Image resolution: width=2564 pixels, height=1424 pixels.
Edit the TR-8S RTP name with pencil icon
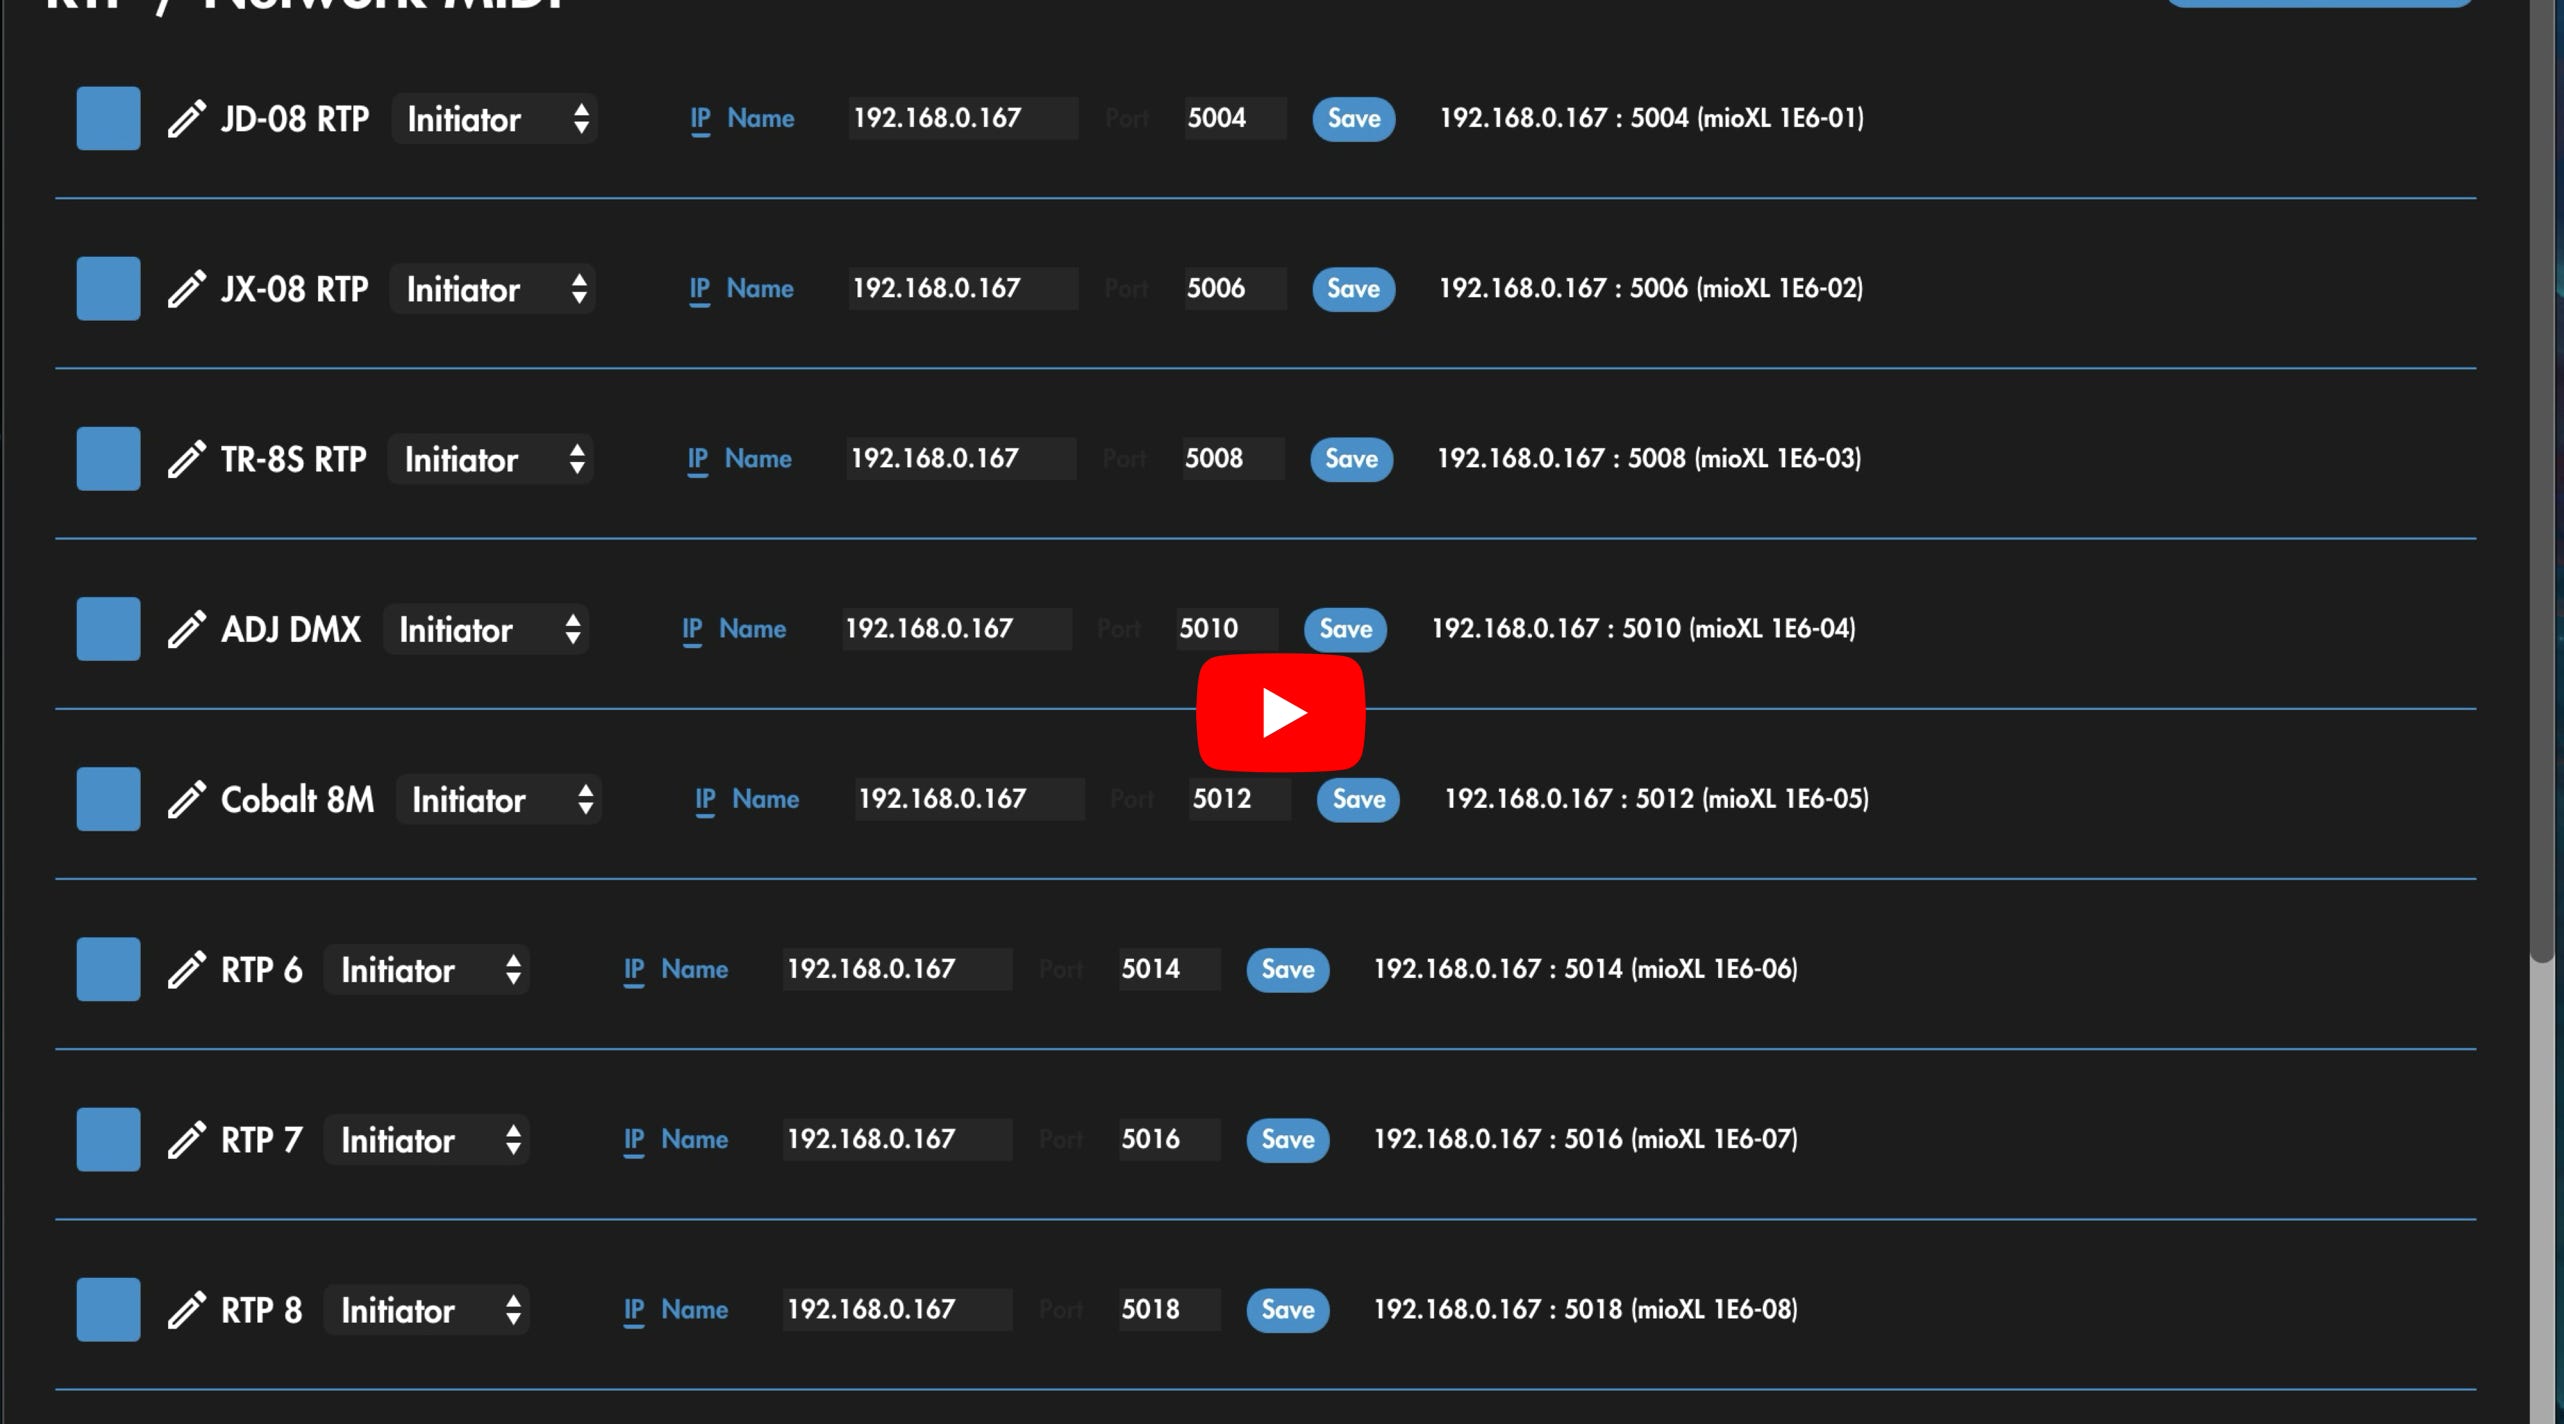(186, 459)
